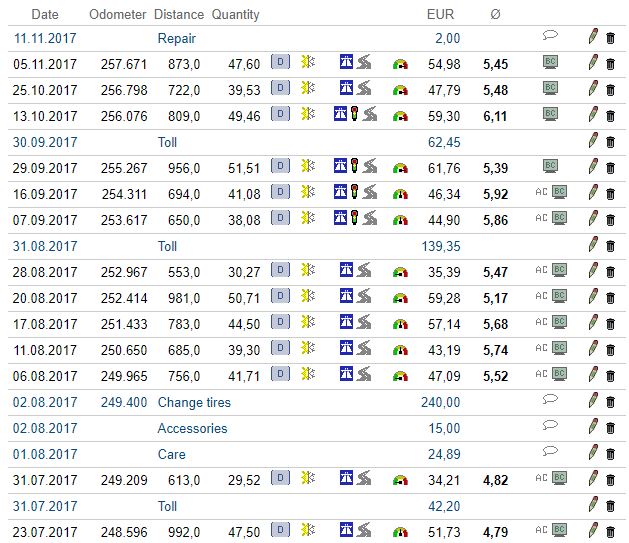Screen dimensions: 629x543
Task: Click tire type icon on 28.08.2017 row
Action: (309, 271)
